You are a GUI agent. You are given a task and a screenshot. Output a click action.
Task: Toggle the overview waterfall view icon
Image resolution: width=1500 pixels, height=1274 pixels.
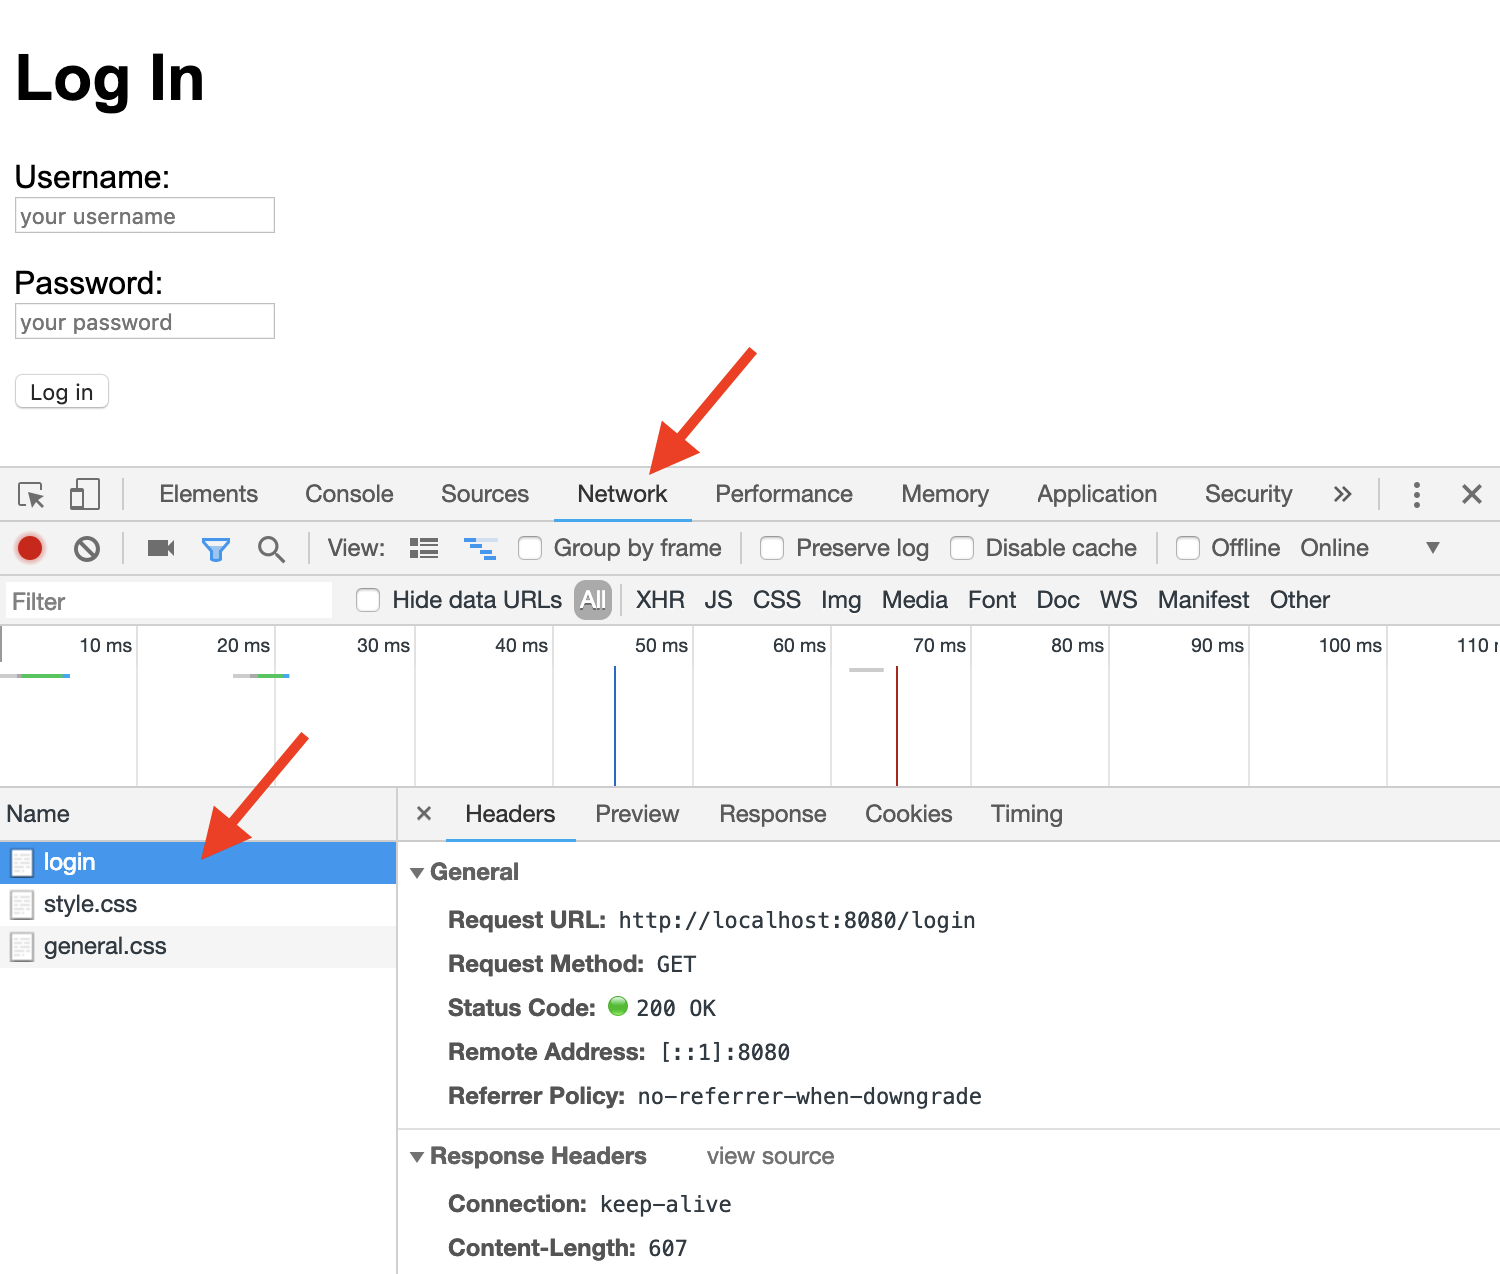coord(481,548)
